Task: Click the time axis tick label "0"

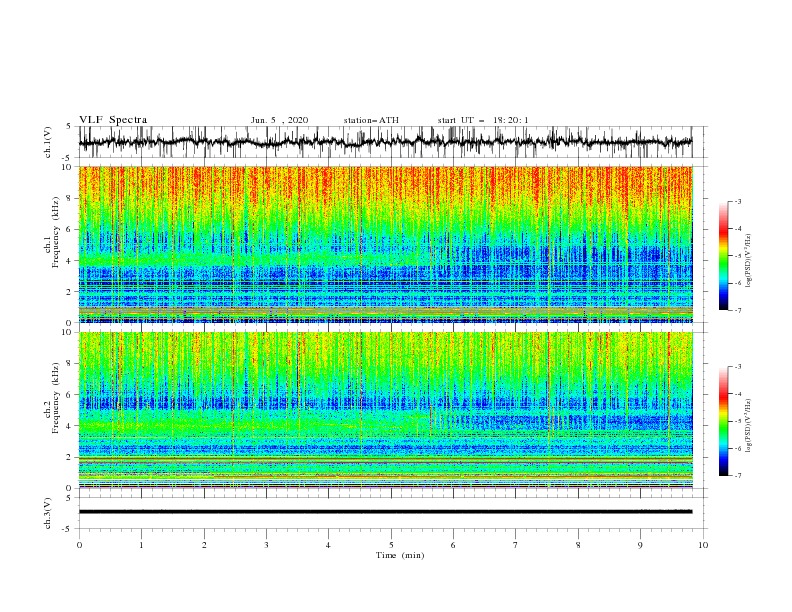Action: pyautogui.click(x=79, y=545)
